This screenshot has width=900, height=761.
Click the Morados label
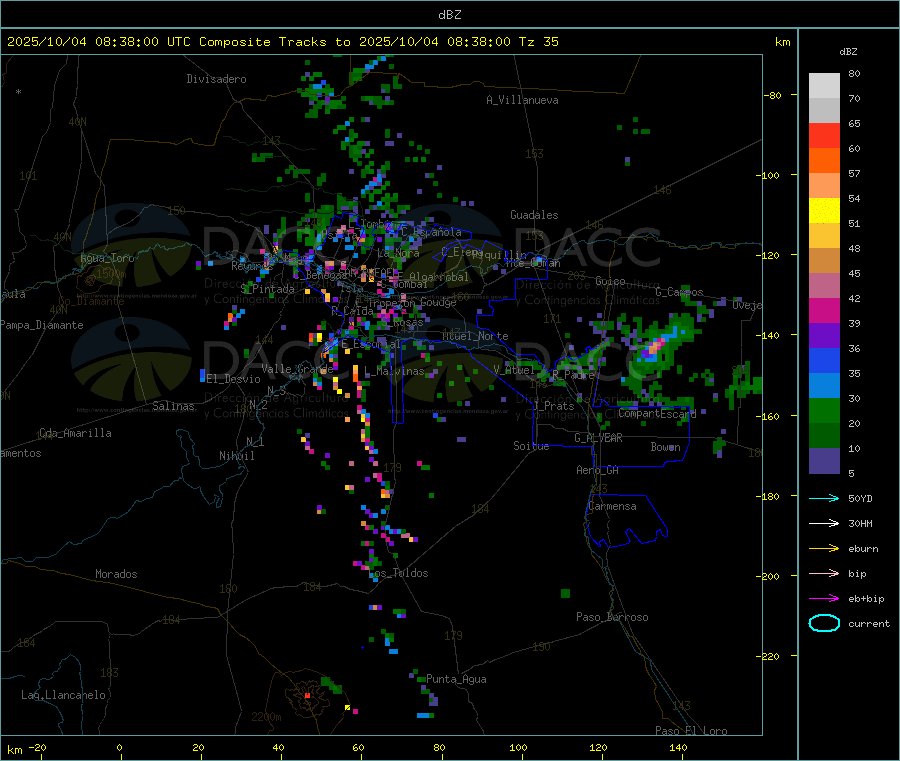[x=116, y=574]
